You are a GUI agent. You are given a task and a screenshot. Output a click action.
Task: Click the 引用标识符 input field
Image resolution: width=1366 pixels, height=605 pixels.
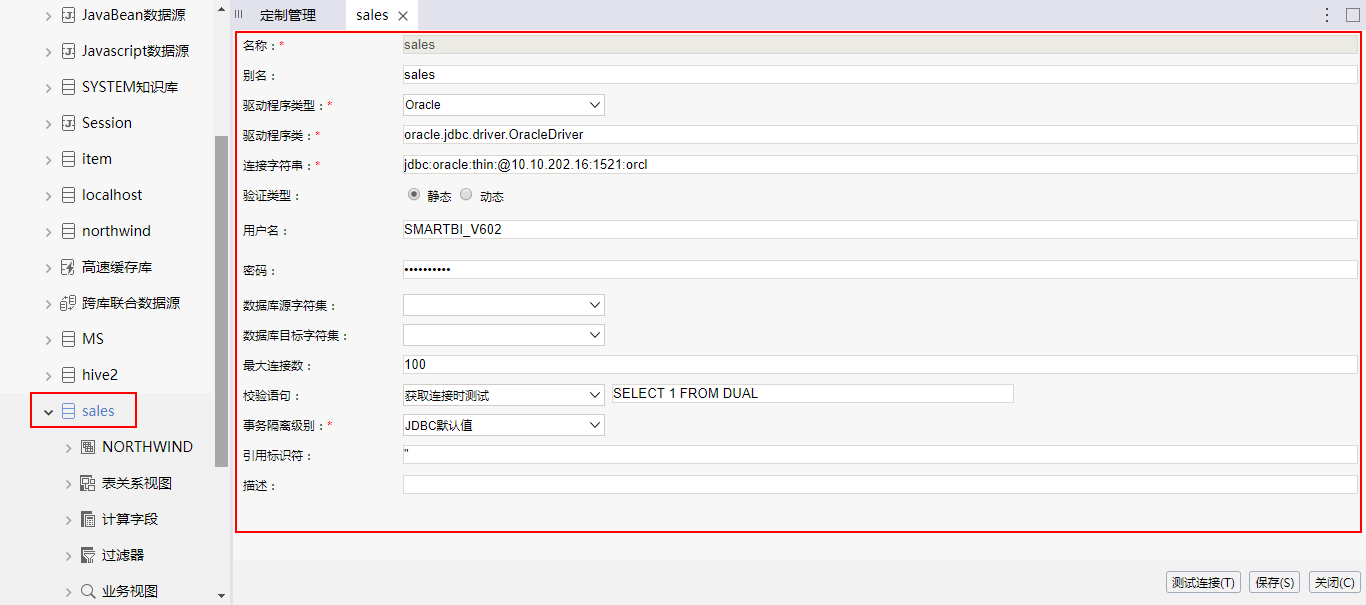click(x=880, y=454)
